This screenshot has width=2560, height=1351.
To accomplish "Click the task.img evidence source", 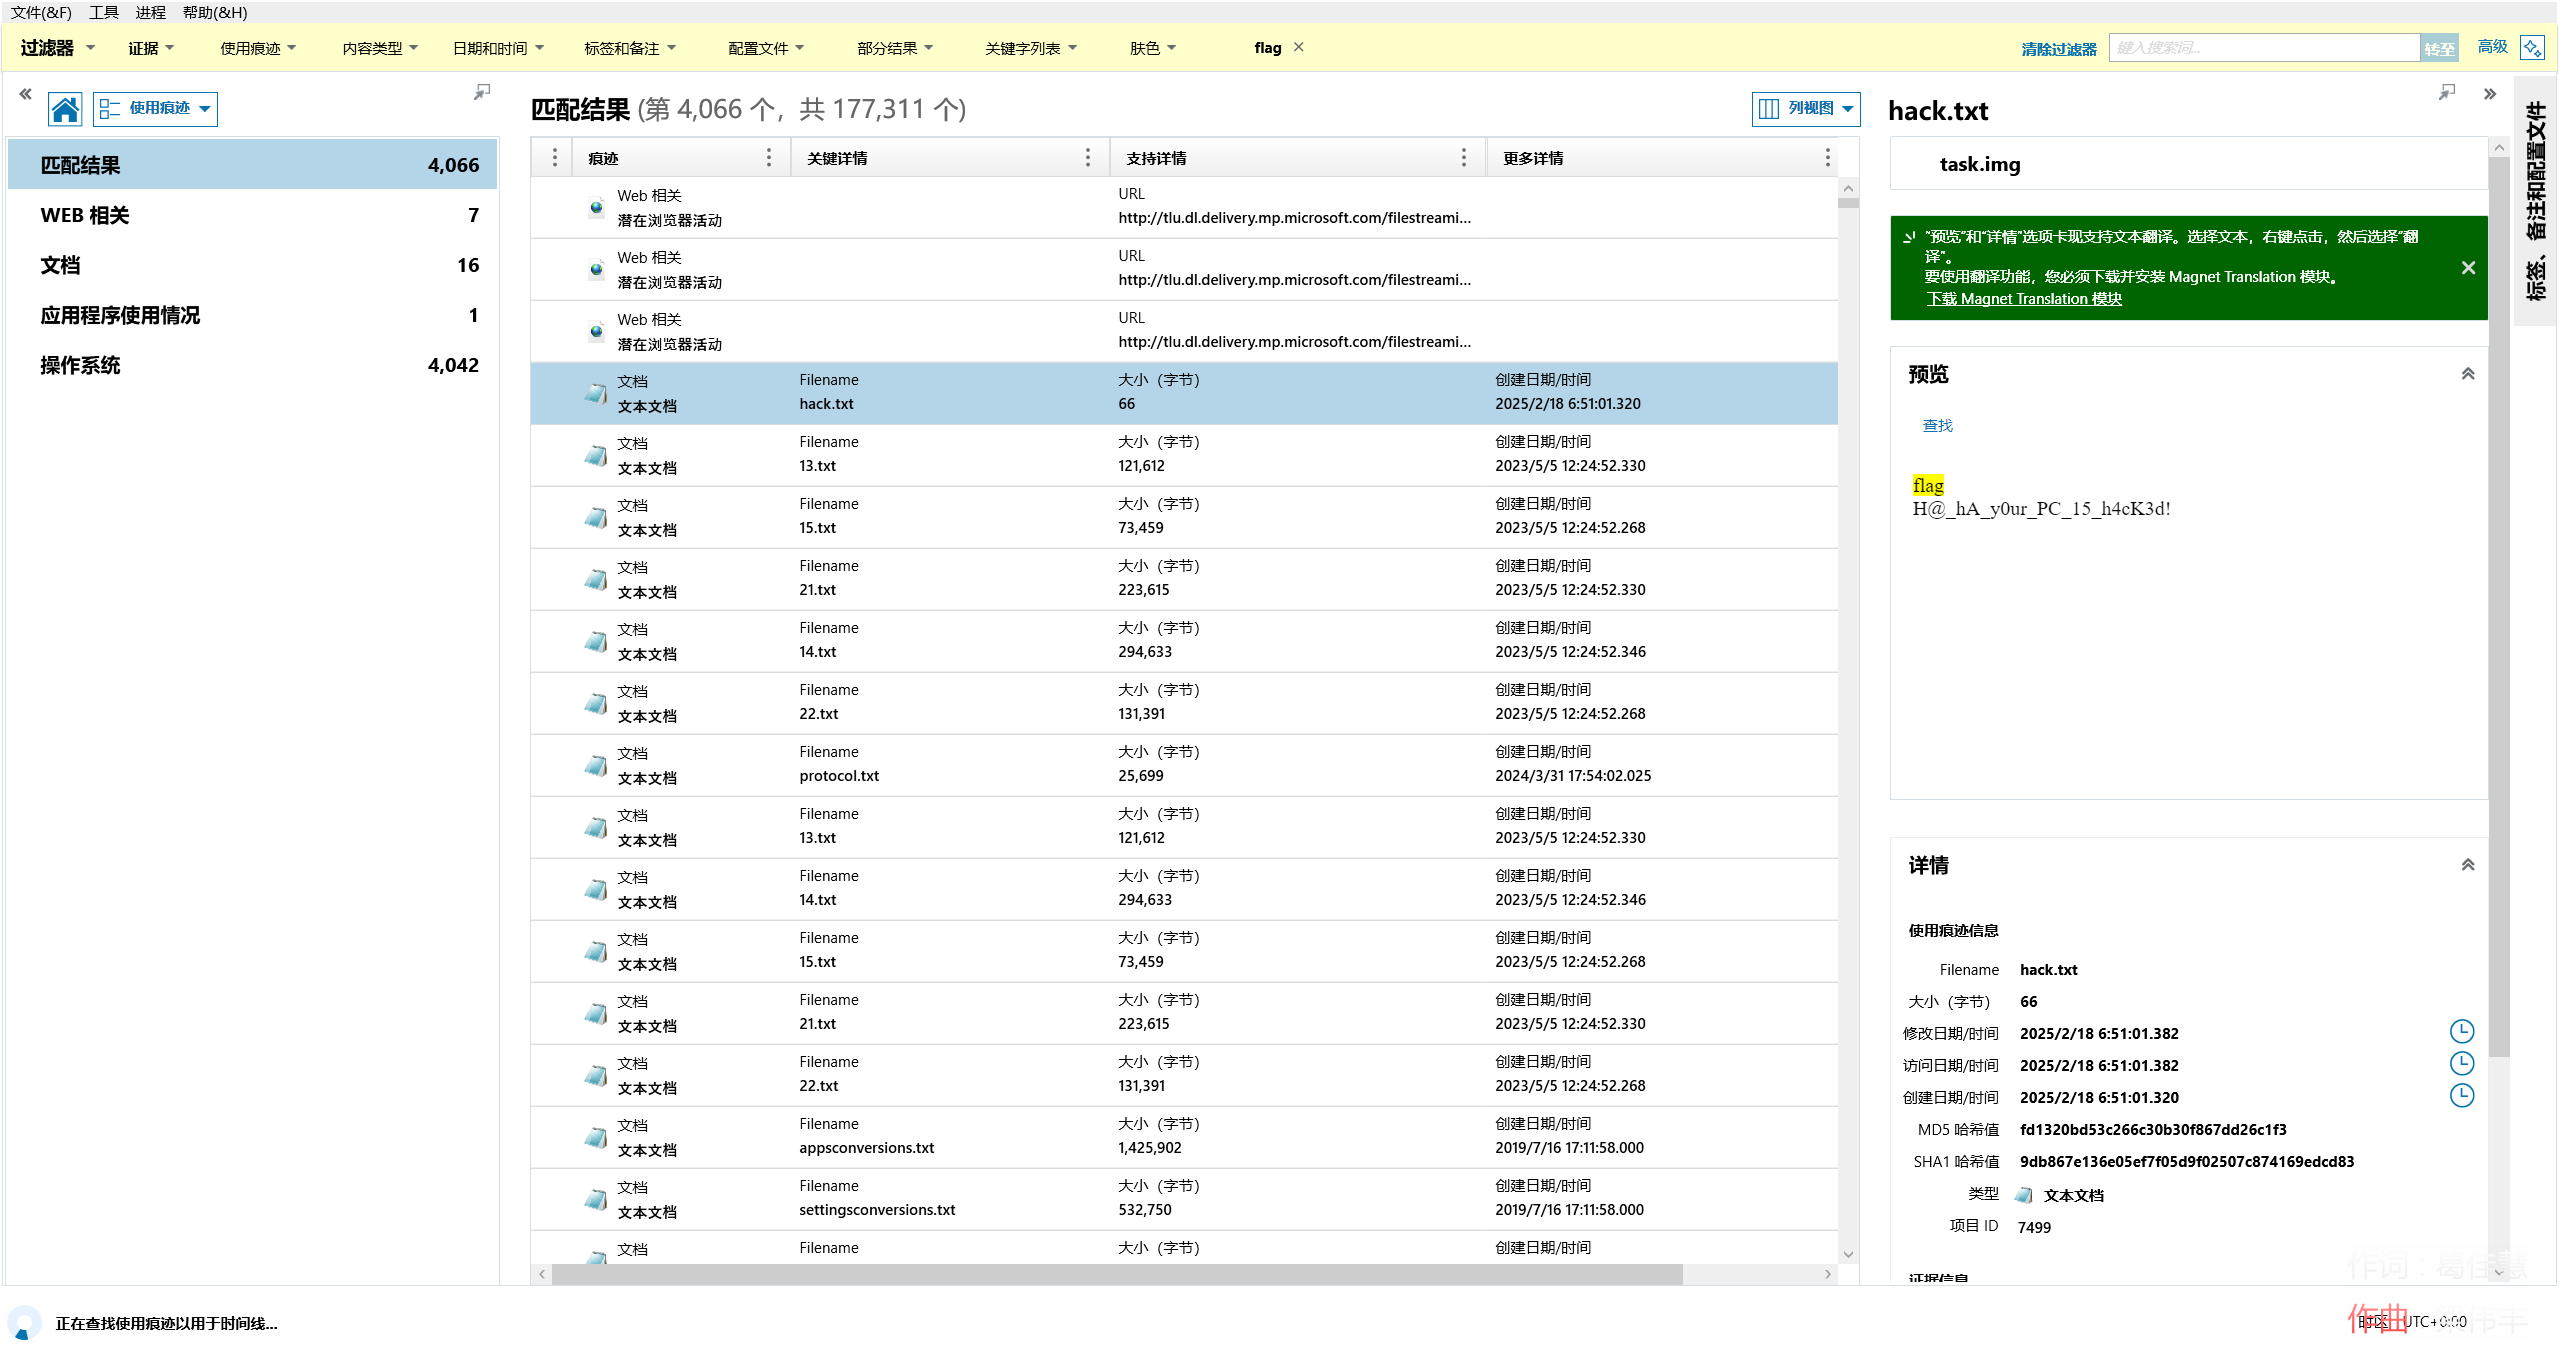I will [1980, 164].
